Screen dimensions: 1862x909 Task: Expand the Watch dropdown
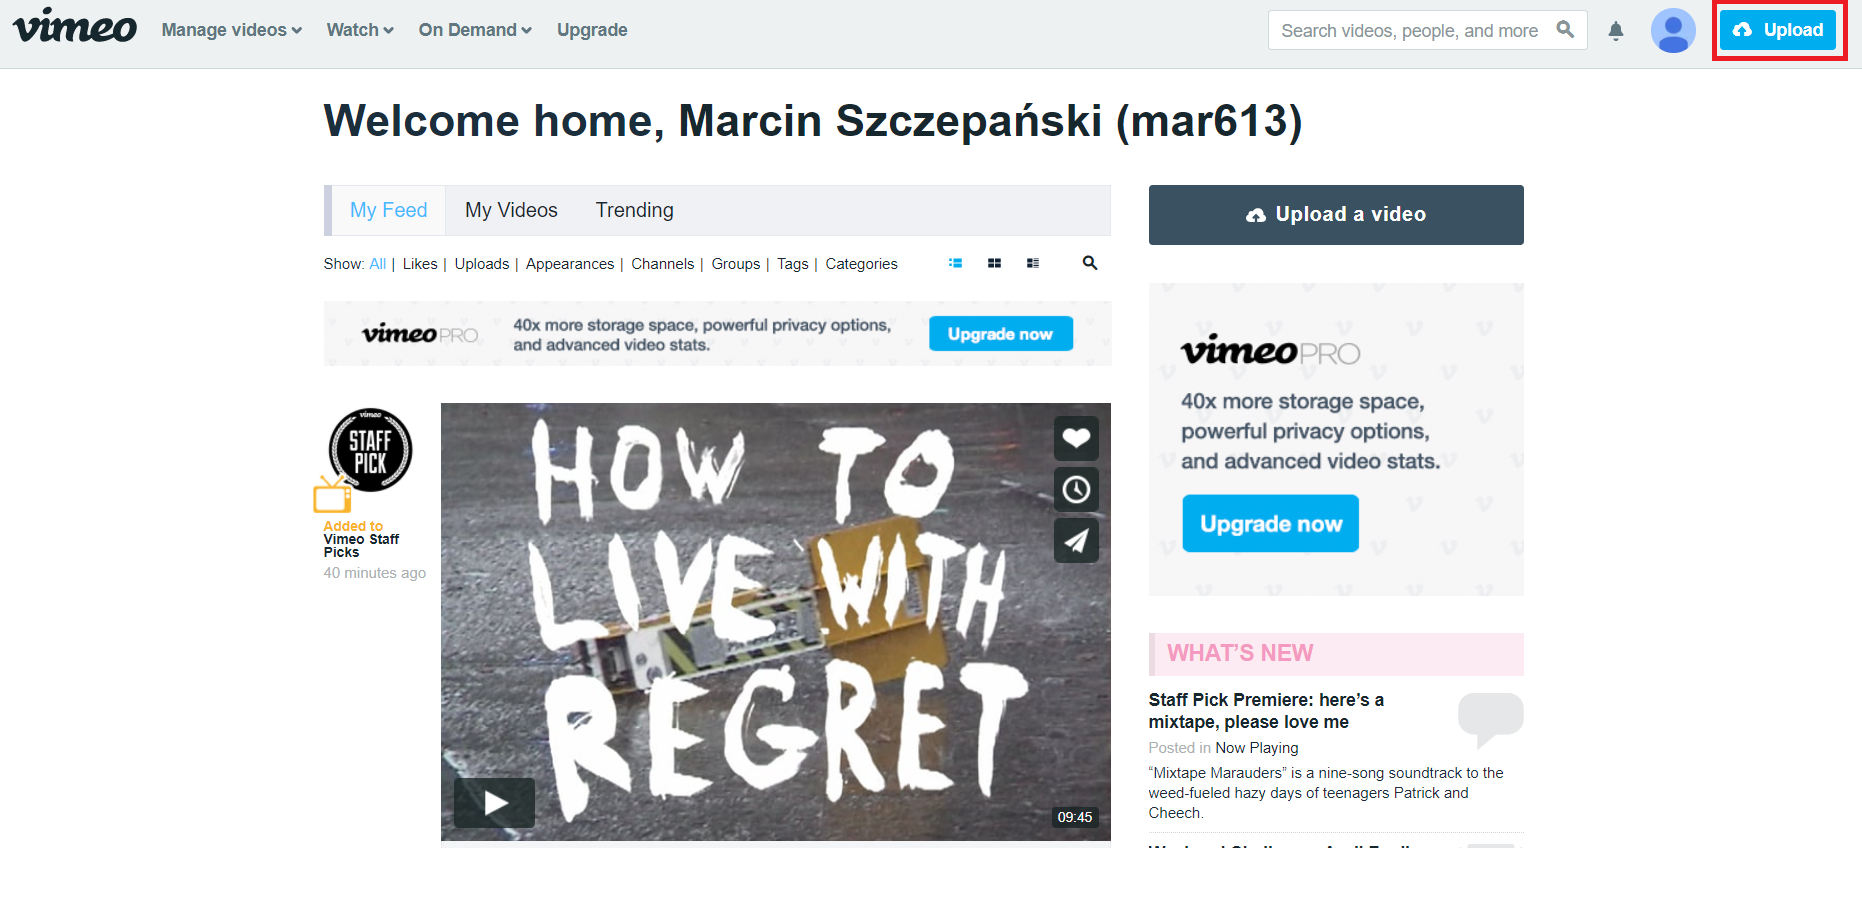pyautogui.click(x=360, y=30)
